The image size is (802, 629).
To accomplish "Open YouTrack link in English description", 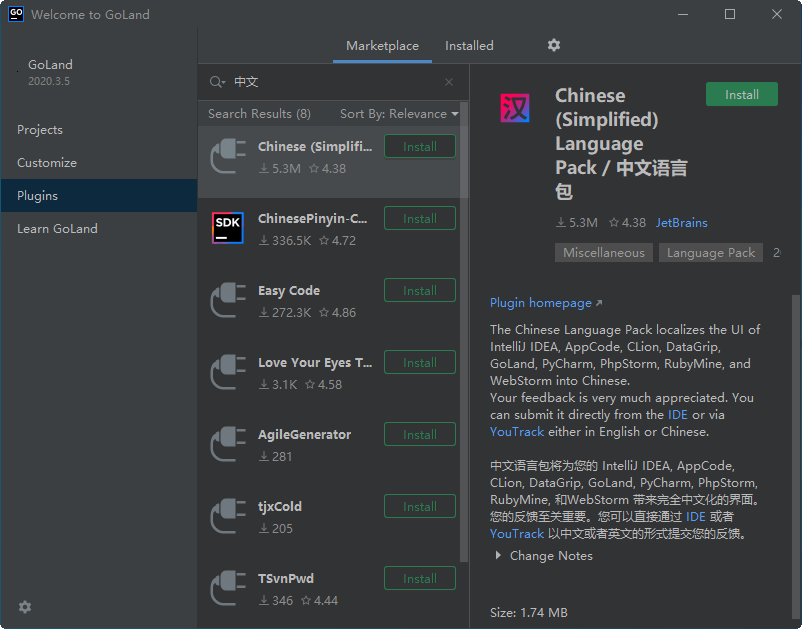I will (x=517, y=432).
